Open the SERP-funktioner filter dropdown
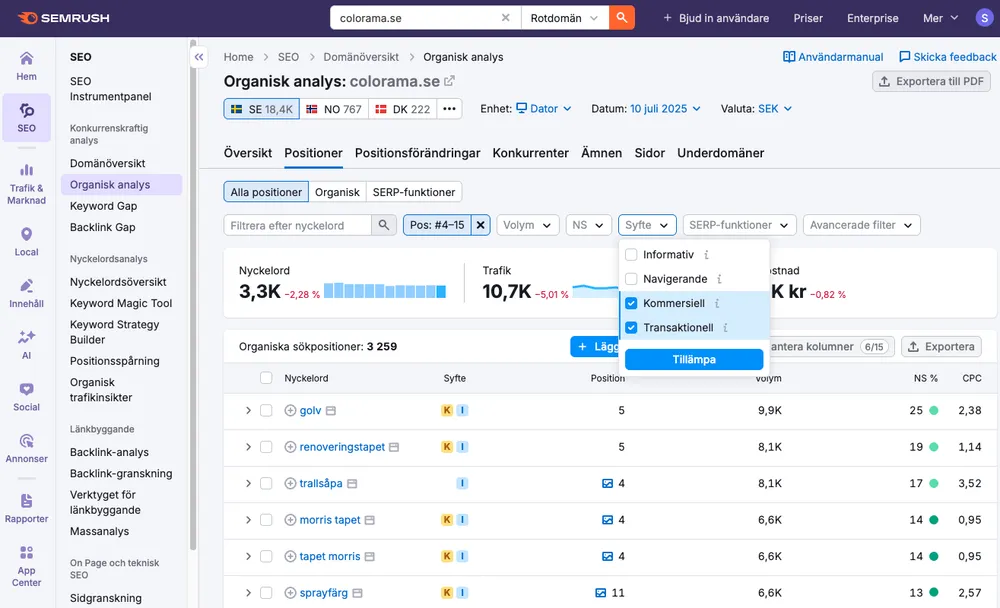Viewport: 1000px width, 608px height. (x=739, y=225)
